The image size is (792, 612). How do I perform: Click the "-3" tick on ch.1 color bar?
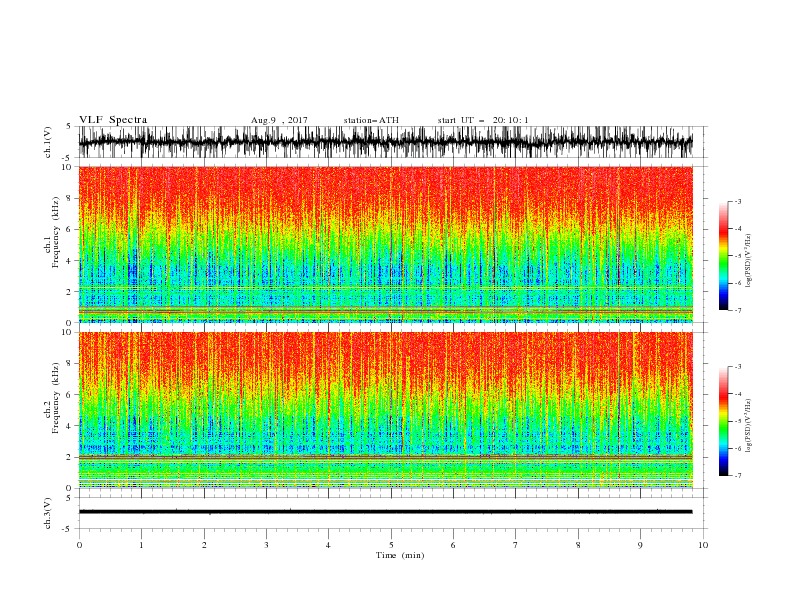coord(738,201)
